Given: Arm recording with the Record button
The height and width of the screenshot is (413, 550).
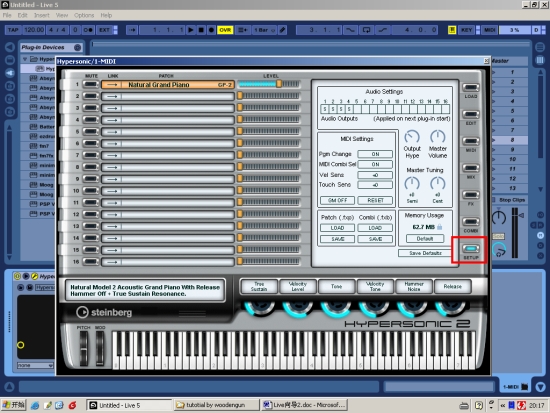Looking at the screenshot, I should click(x=211, y=30).
